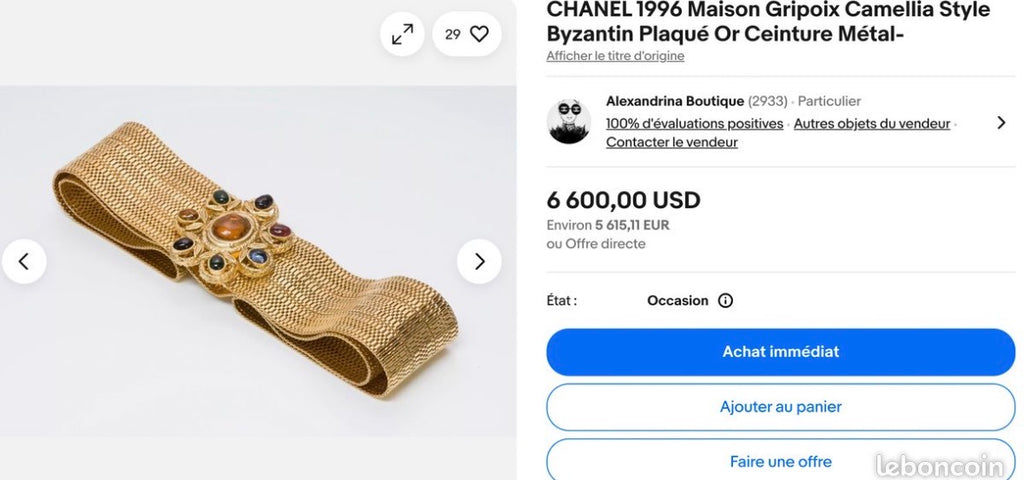Click Afficher le titre d'origine link
The image size is (1024, 480).
(615, 56)
